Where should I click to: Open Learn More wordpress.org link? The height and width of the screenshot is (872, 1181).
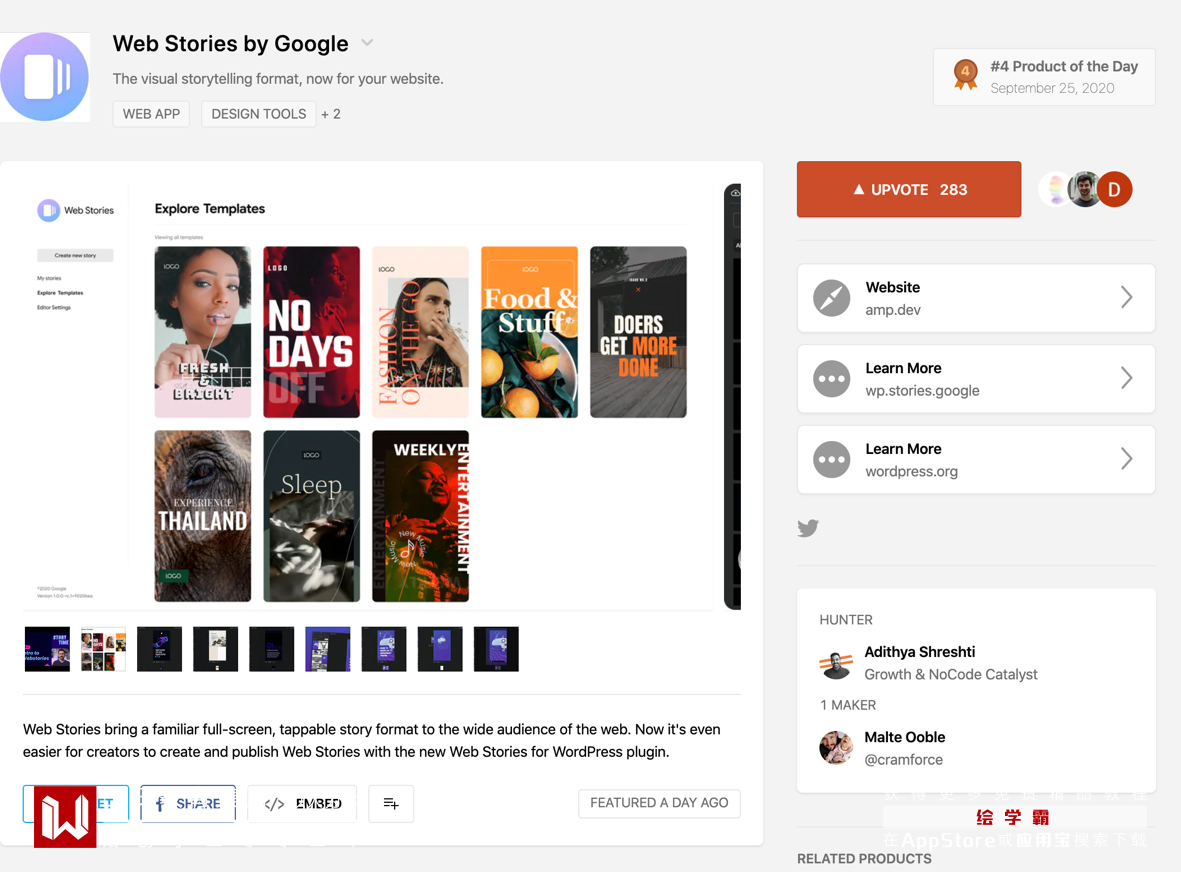pos(975,459)
